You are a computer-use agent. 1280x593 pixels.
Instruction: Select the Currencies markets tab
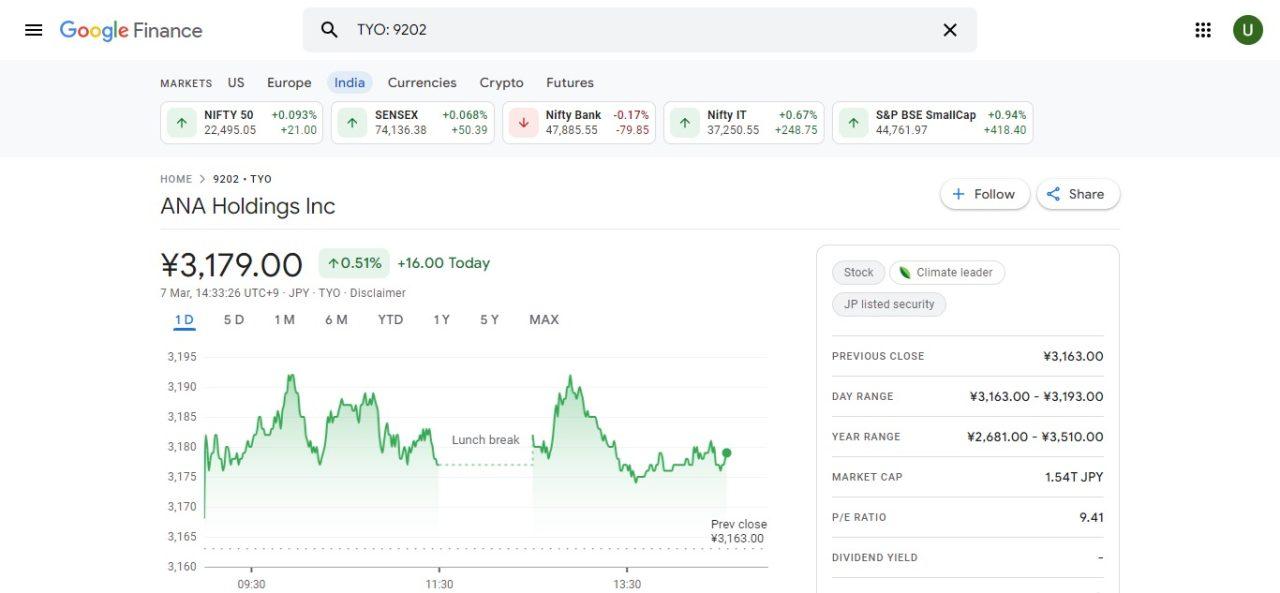422,82
